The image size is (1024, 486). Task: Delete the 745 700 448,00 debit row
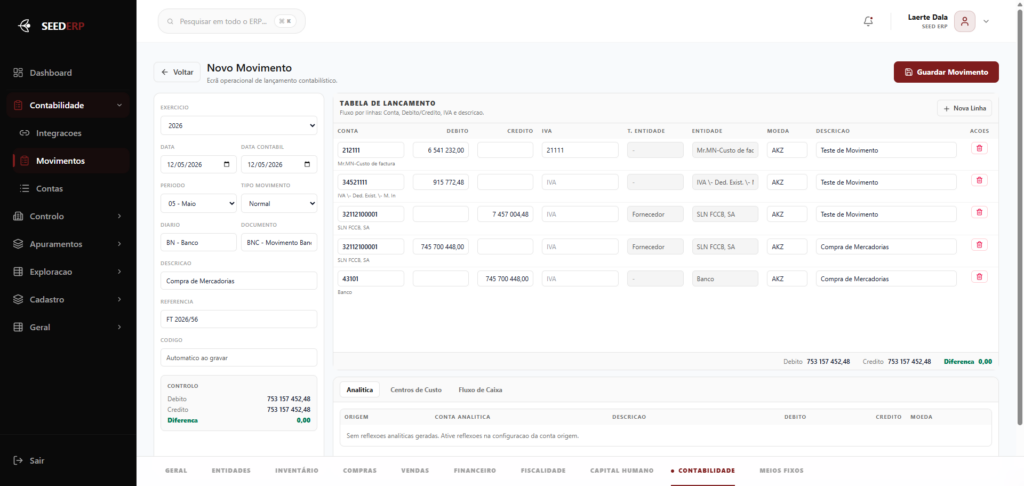tap(979, 245)
